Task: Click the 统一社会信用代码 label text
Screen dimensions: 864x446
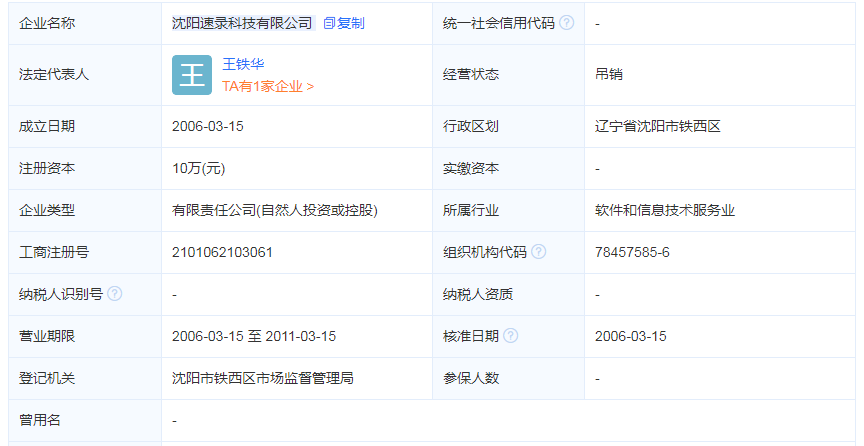Action: point(499,23)
